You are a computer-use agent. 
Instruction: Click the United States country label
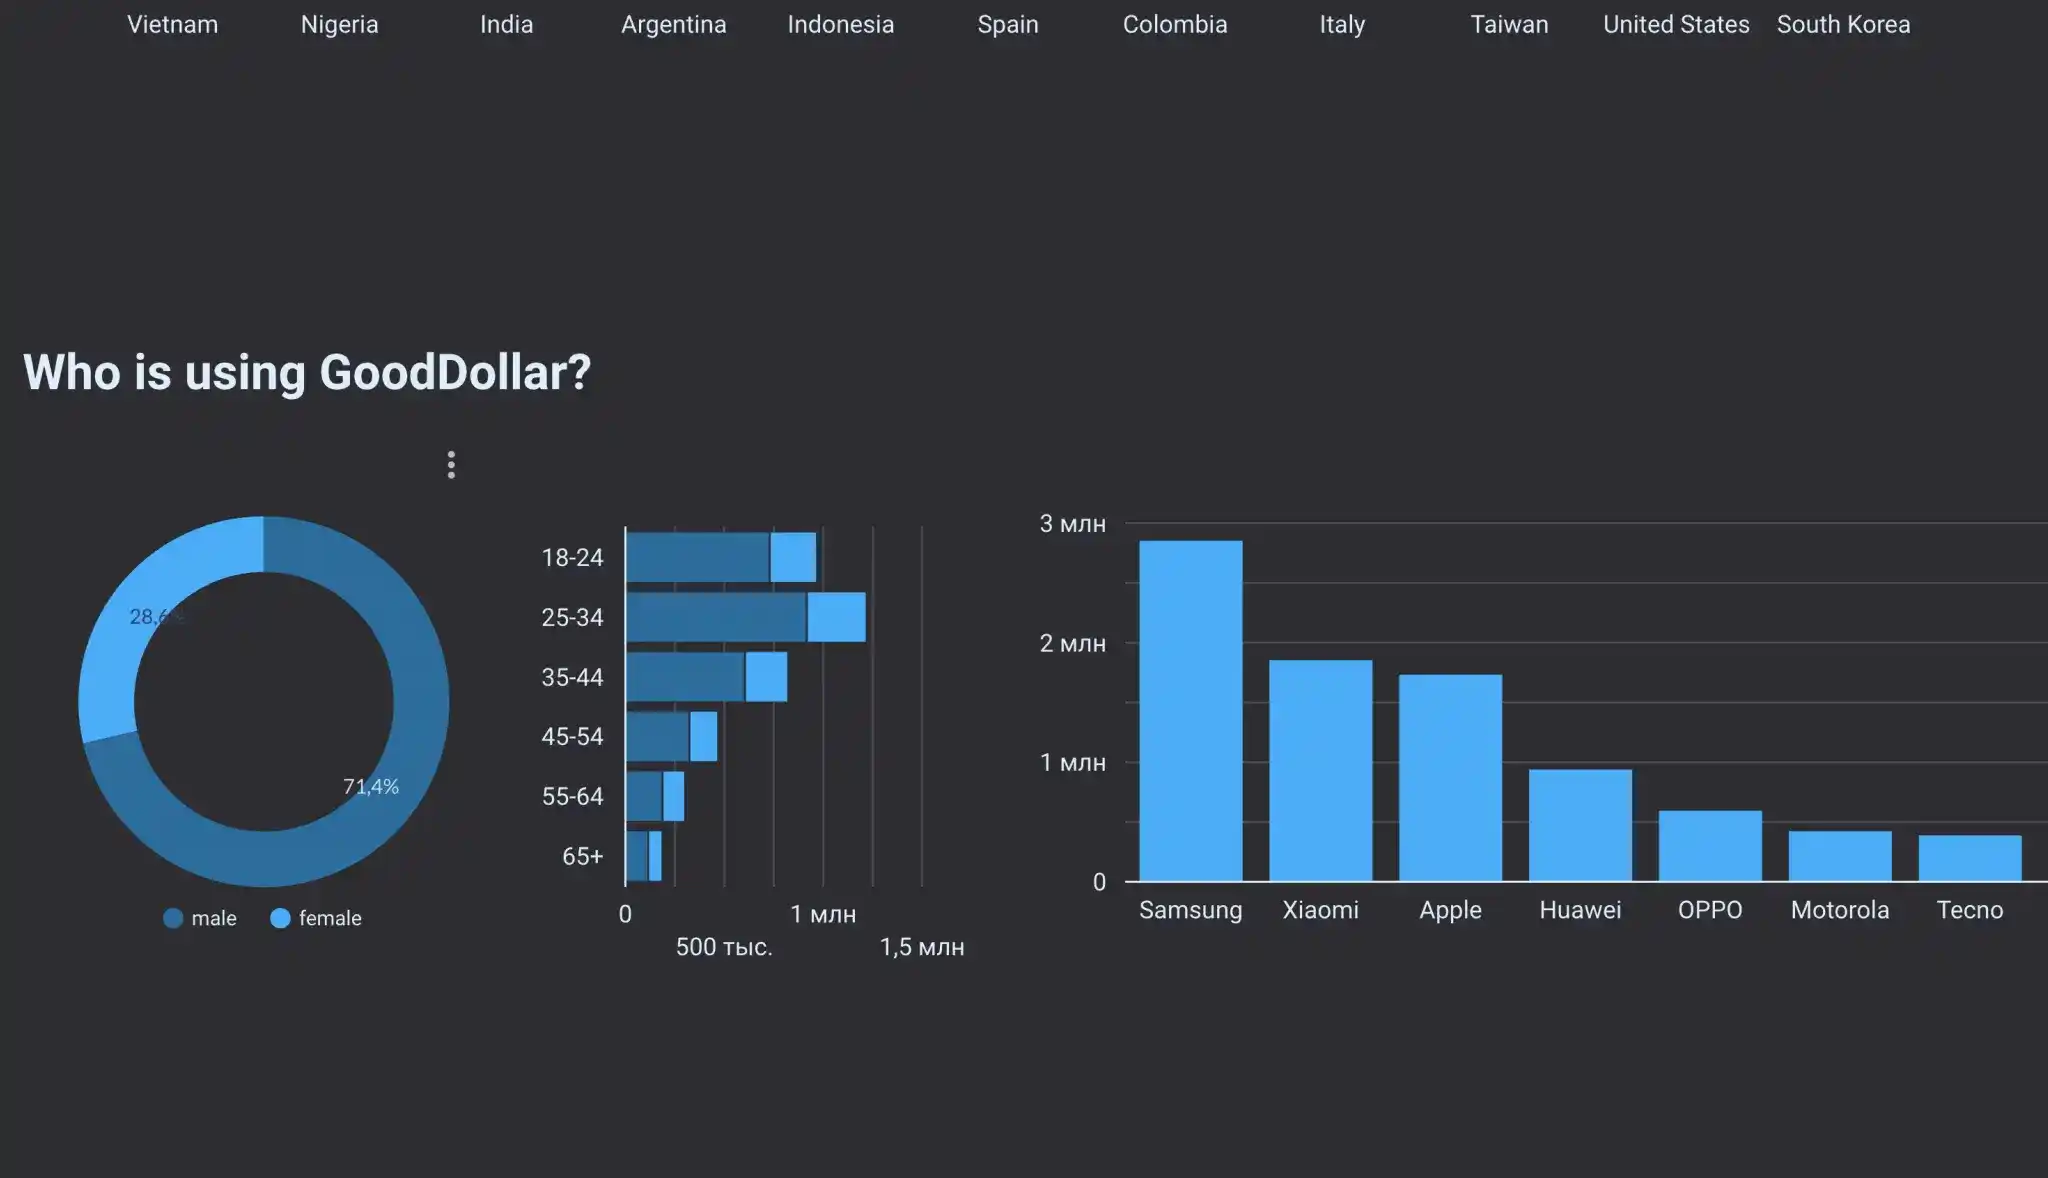click(1676, 24)
